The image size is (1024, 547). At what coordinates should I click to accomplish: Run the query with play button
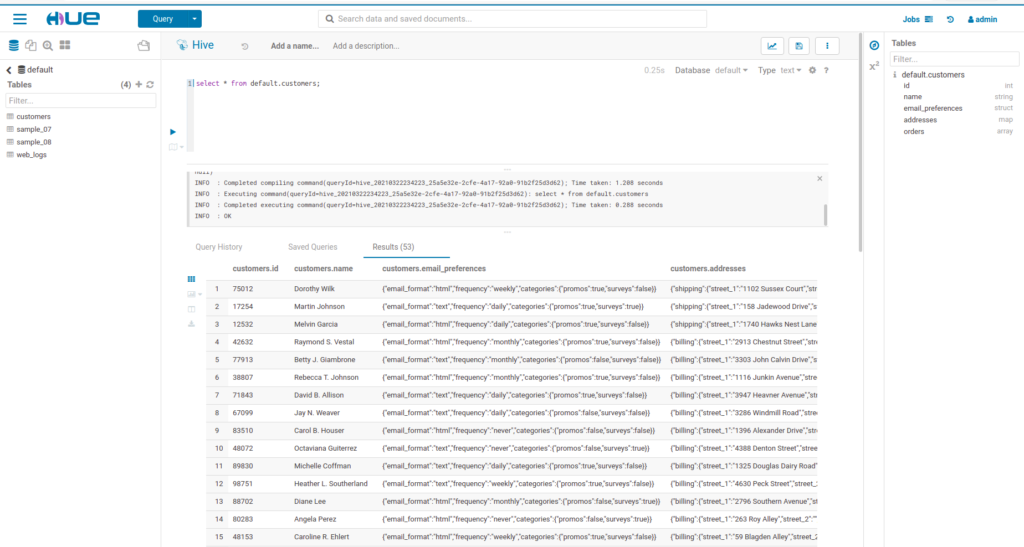pos(173,132)
